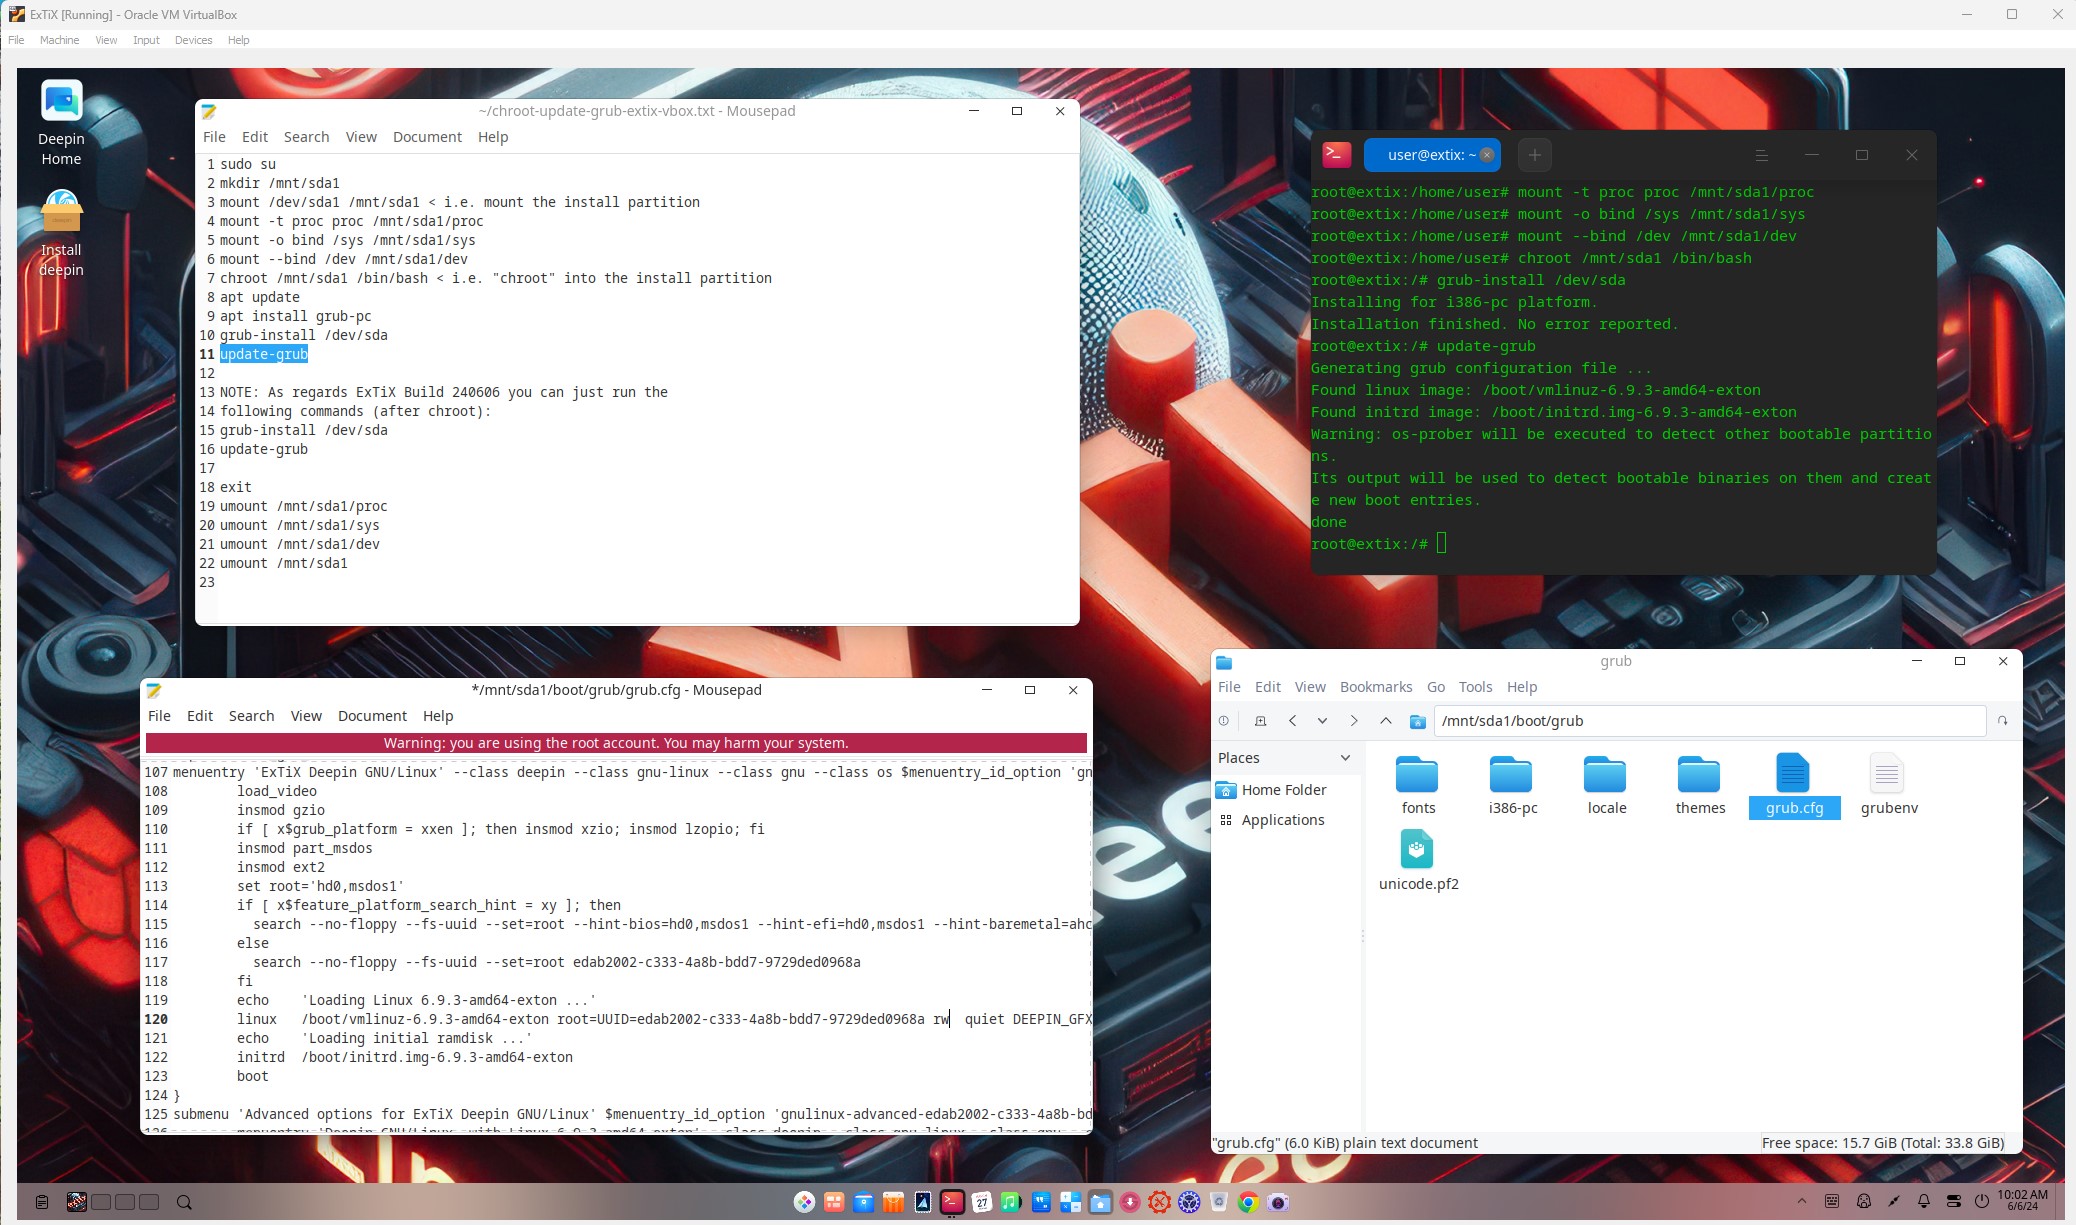Screen dimensions: 2076x1225
Task: Click highlighted update-grub text on line 11
Action: (264, 354)
